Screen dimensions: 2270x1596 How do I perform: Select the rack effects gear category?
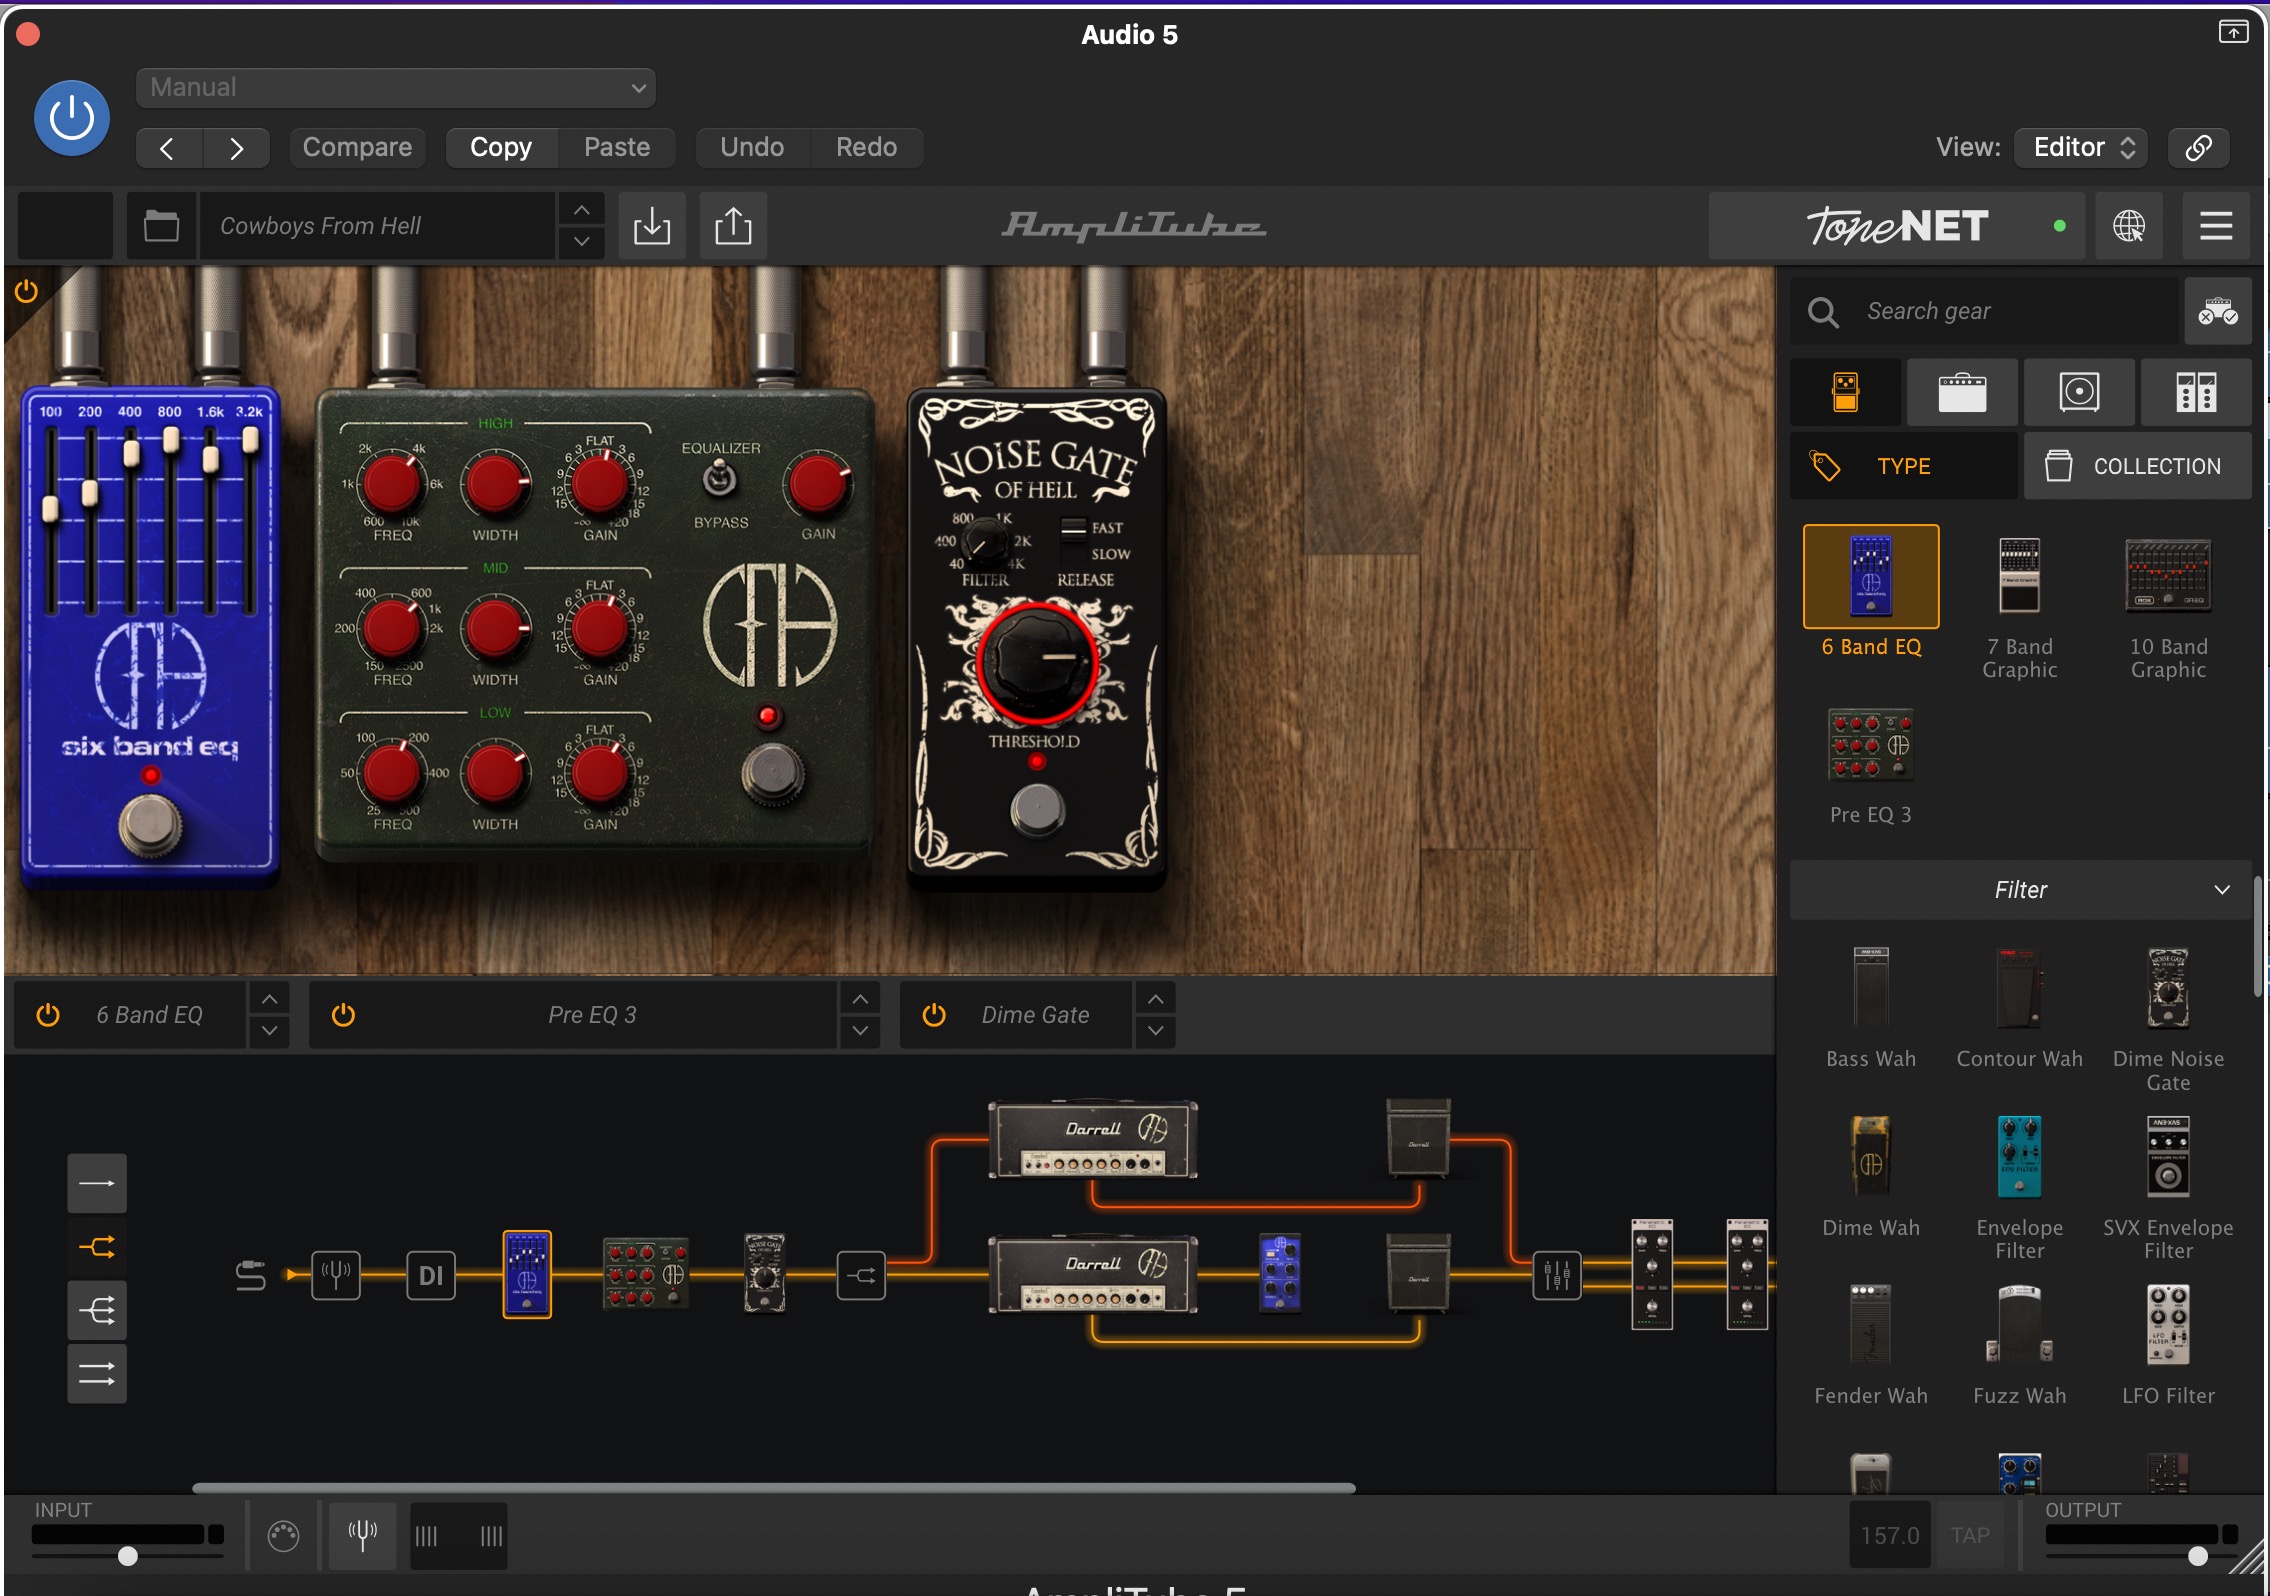tap(2196, 392)
